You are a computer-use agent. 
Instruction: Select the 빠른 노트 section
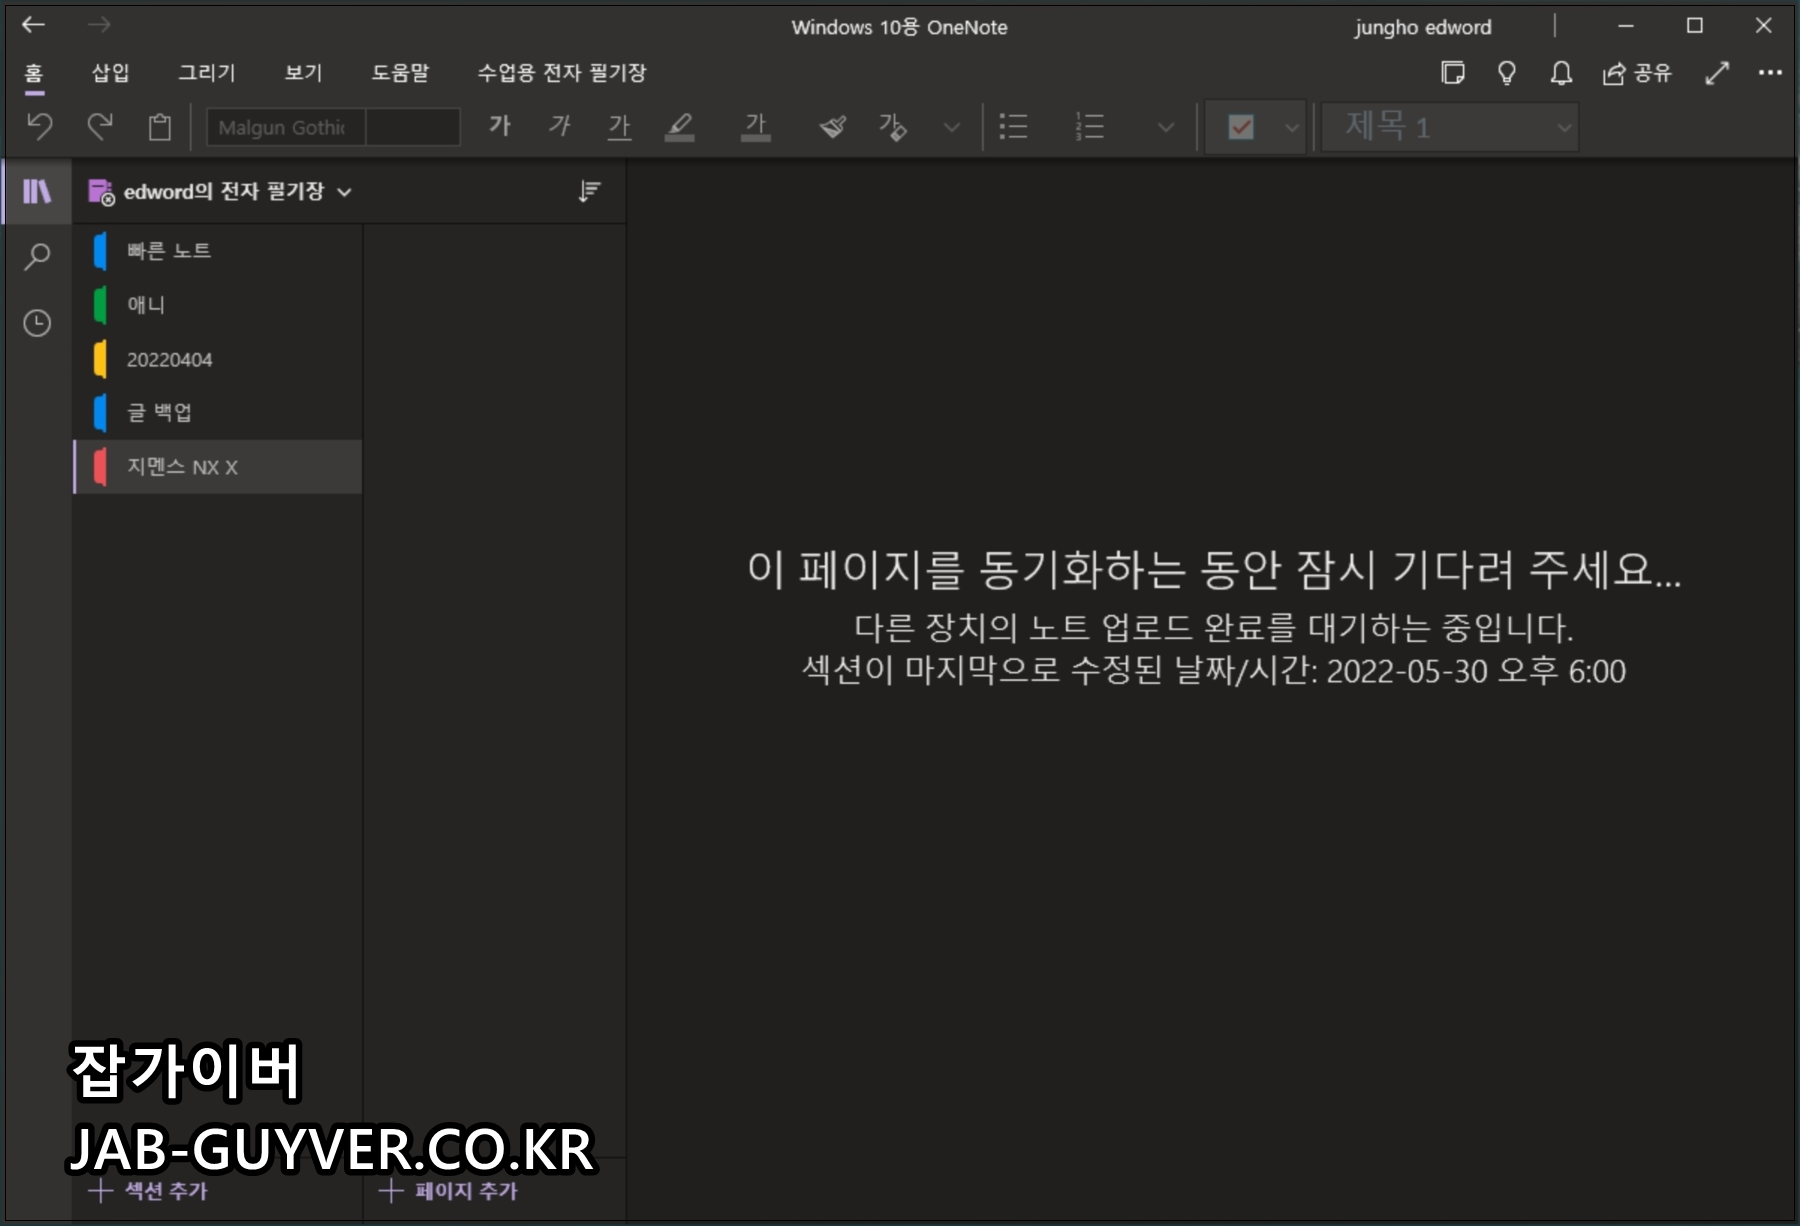pos(218,251)
